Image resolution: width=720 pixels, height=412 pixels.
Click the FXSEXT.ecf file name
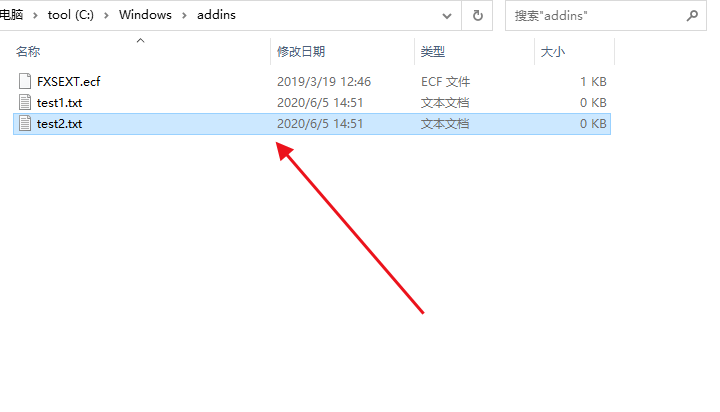(x=68, y=82)
